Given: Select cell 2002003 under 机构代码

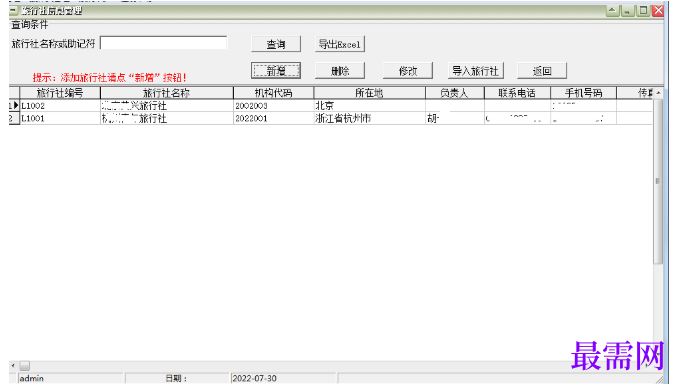Looking at the screenshot, I should pyautogui.click(x=274, y=105).
